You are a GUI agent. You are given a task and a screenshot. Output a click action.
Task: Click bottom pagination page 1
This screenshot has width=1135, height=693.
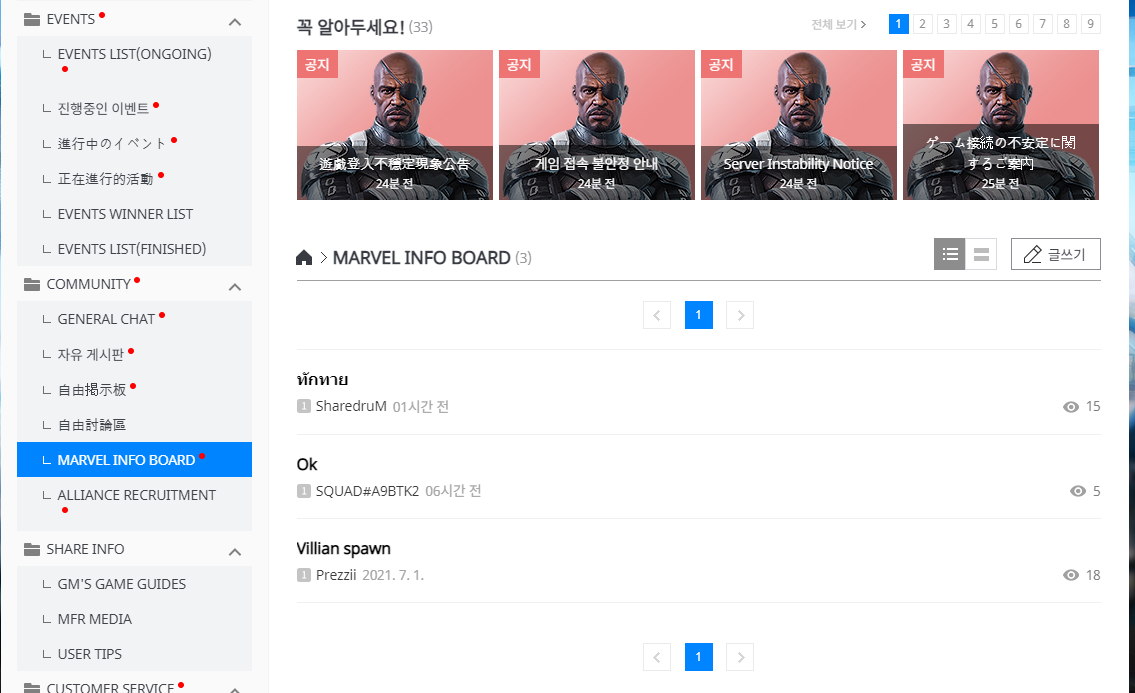pos(699,657)
